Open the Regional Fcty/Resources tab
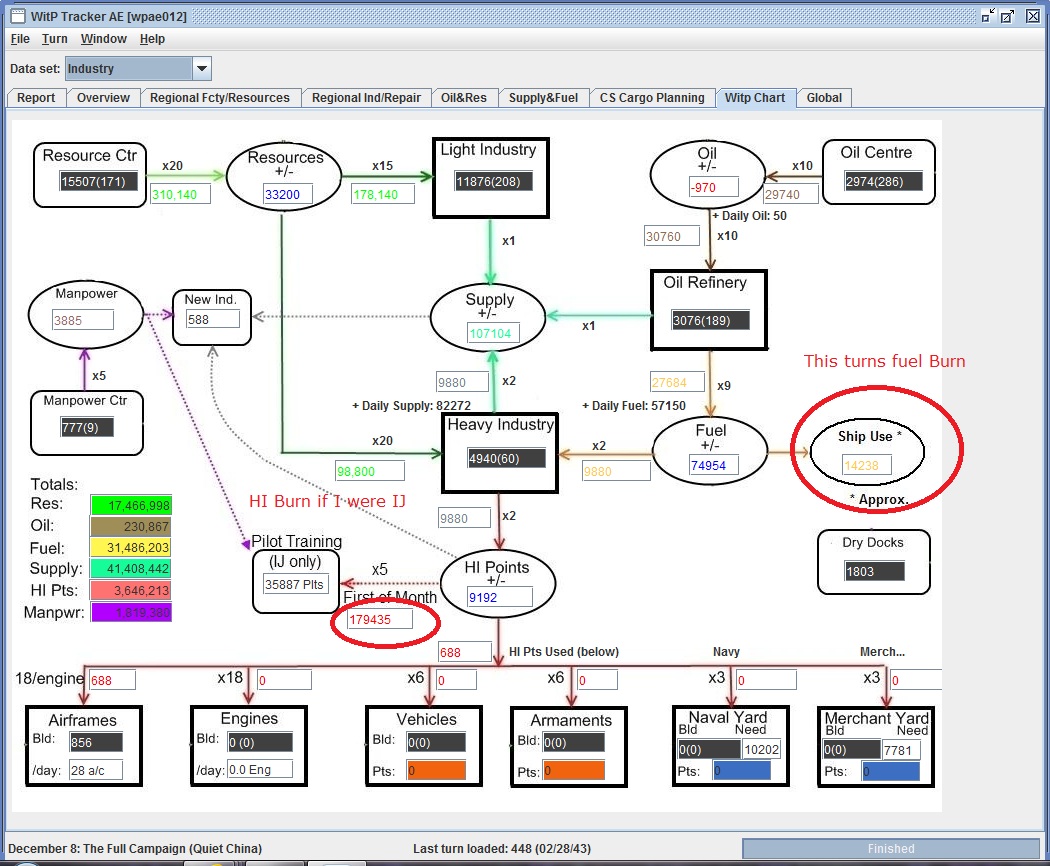This screenshot has width=1050, height=866. point(220,98)
